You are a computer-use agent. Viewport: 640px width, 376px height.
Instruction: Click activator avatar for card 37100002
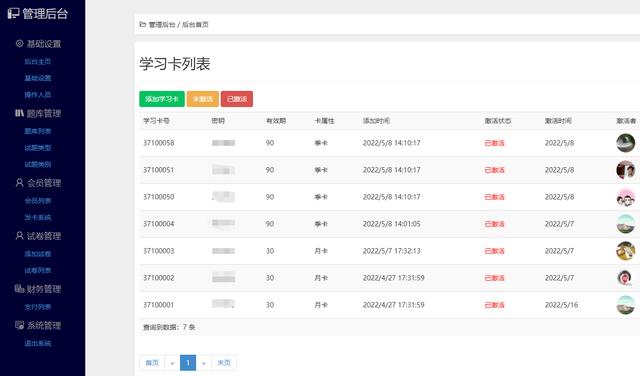click(x=625, y=278)
